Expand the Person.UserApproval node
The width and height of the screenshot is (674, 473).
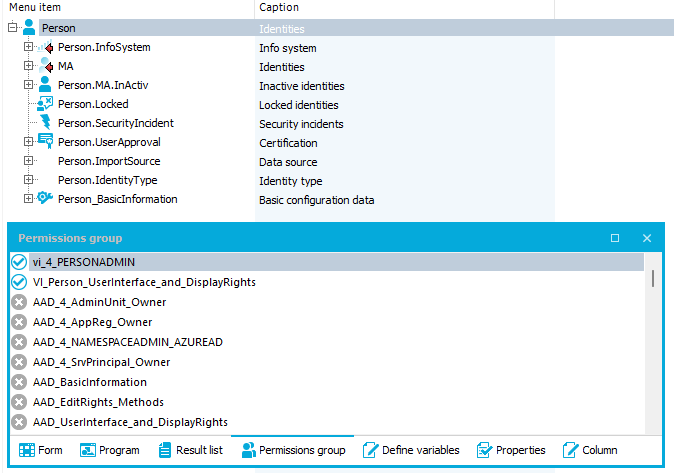pos(28,141)
